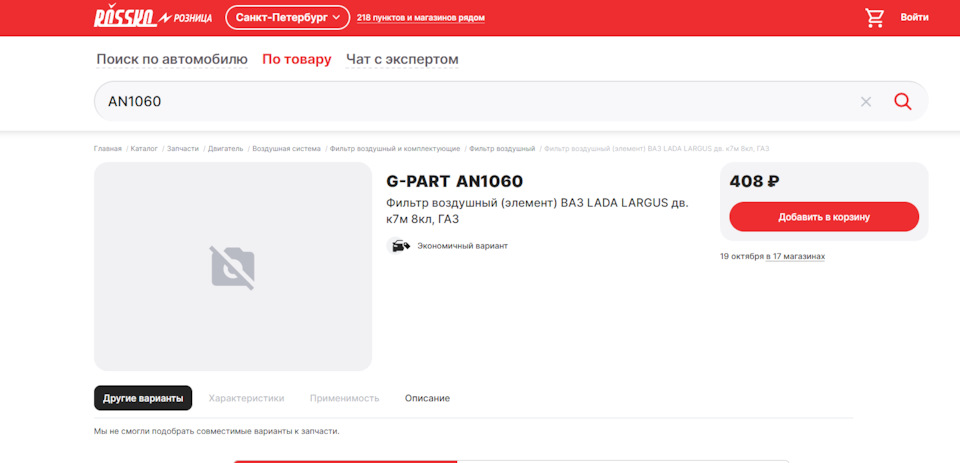
Task: Click the Экономичный вариант label
Action: tap(463, 246)
